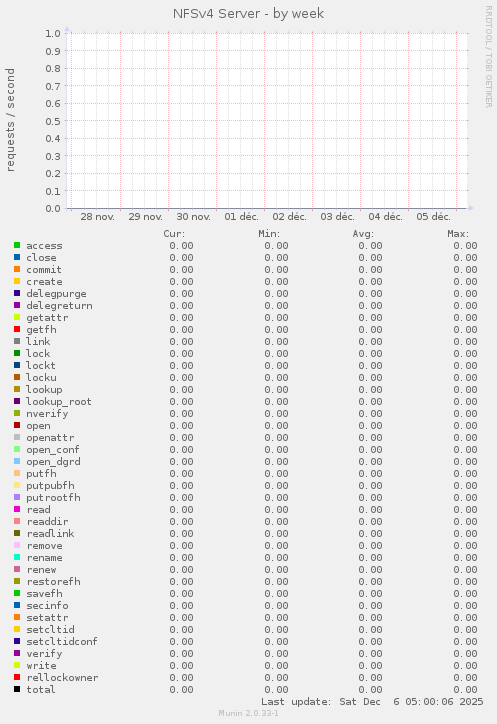The height and width of the screenshot is (724, 497).
Task: Select the remove legend label
Action: [x=44, y=546]
